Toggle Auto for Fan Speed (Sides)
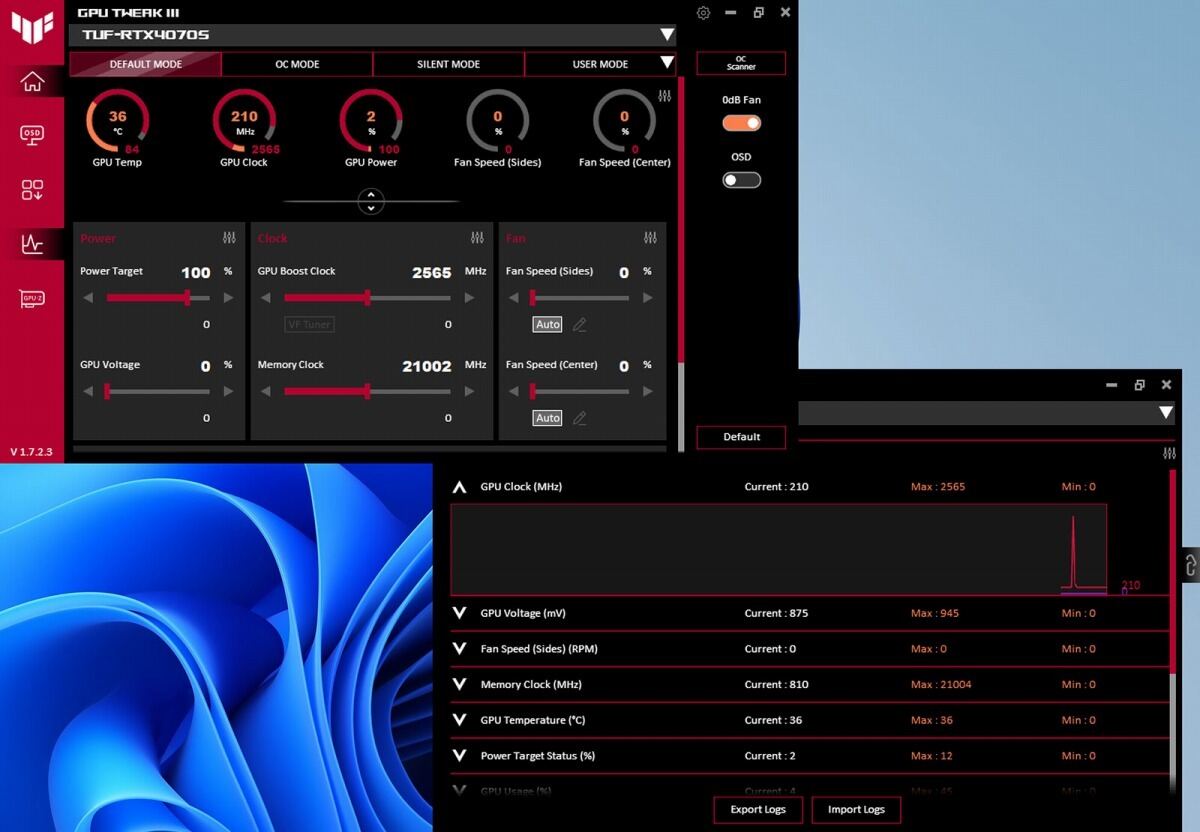The width and height of the screenshot is (1200, 832). tap(548, 324)
